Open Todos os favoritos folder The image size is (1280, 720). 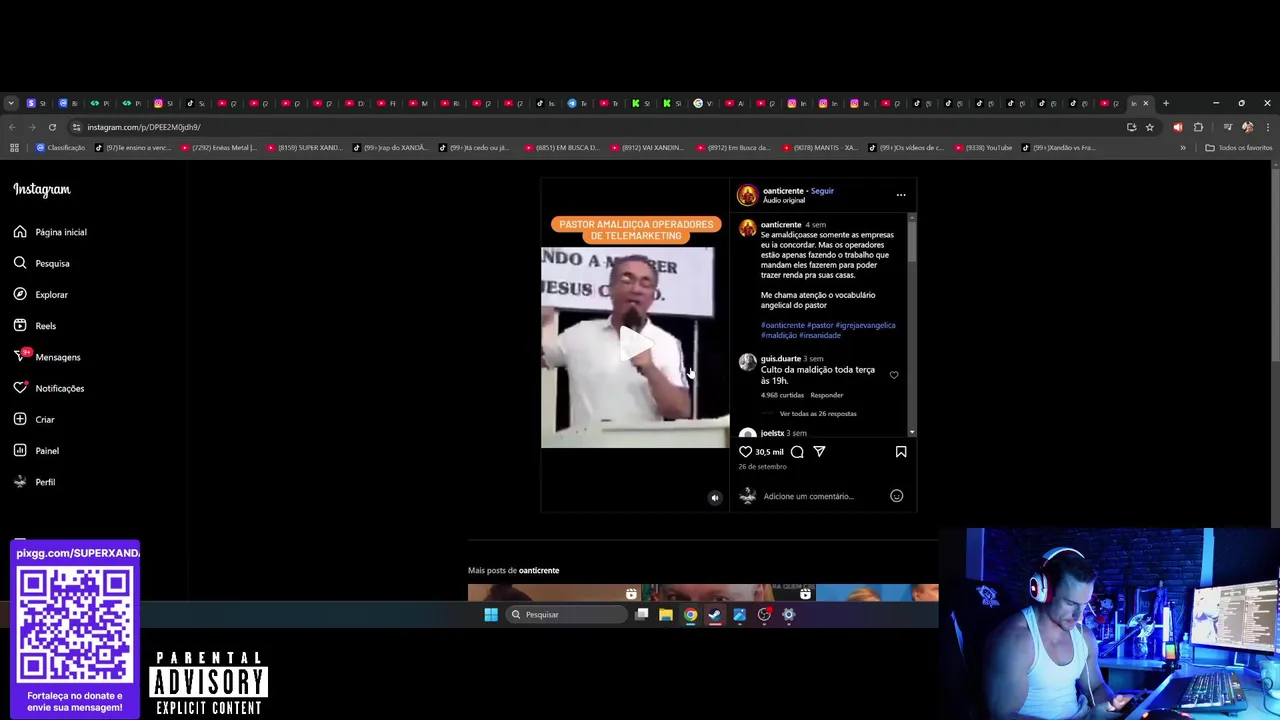[x=1239, y=148]
